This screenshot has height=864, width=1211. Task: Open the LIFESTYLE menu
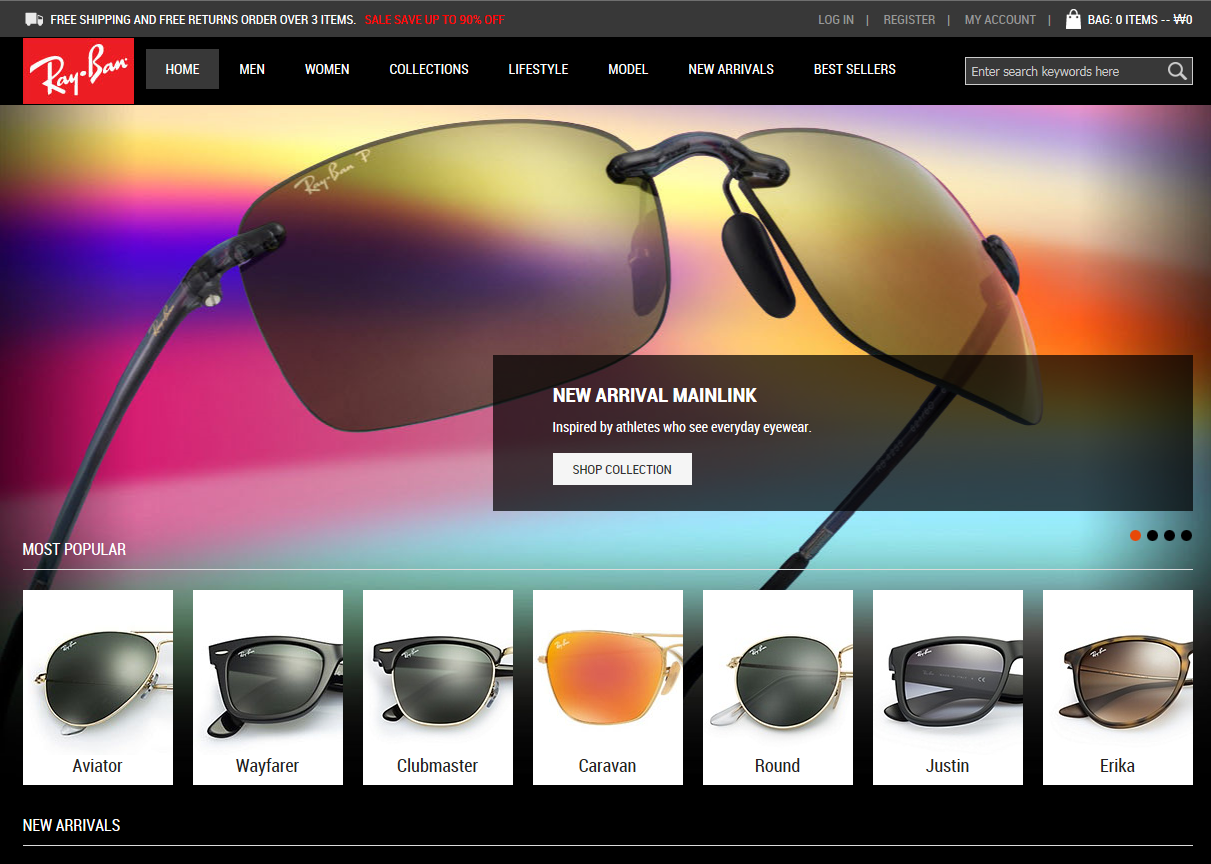(x=538, y=69)
